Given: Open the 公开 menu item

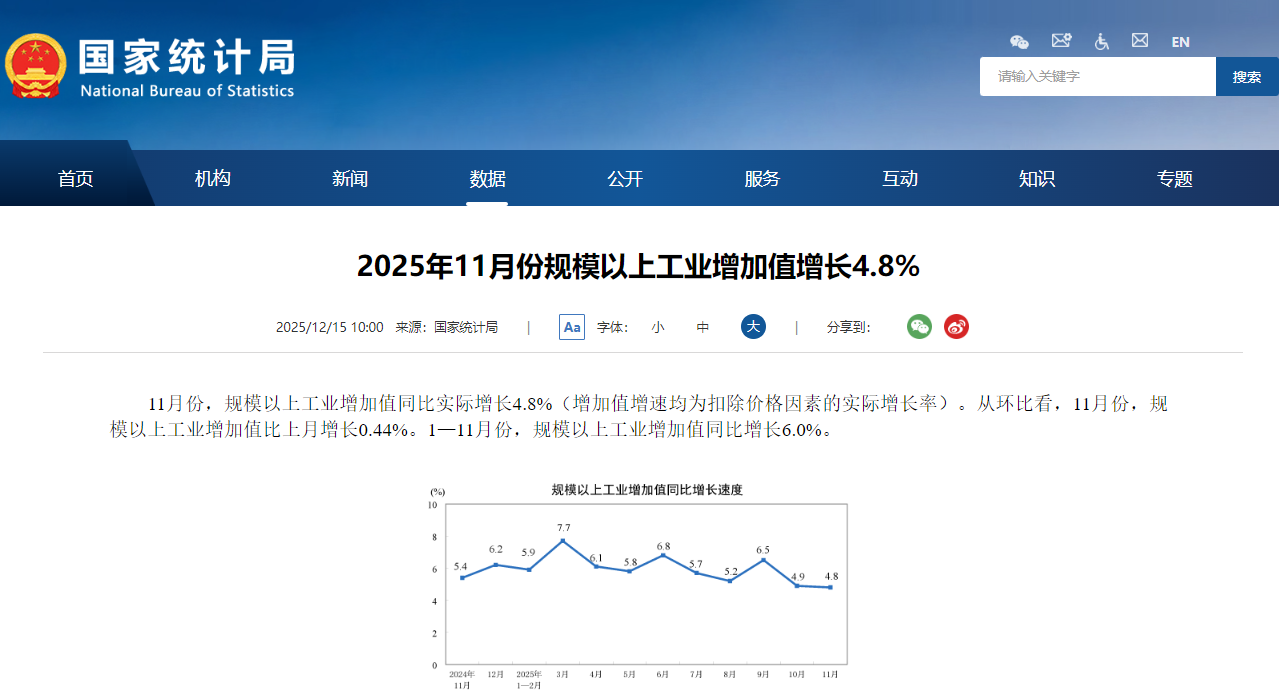Looking at the screenshot, I should pyautogui.click(x=625, y=178).
